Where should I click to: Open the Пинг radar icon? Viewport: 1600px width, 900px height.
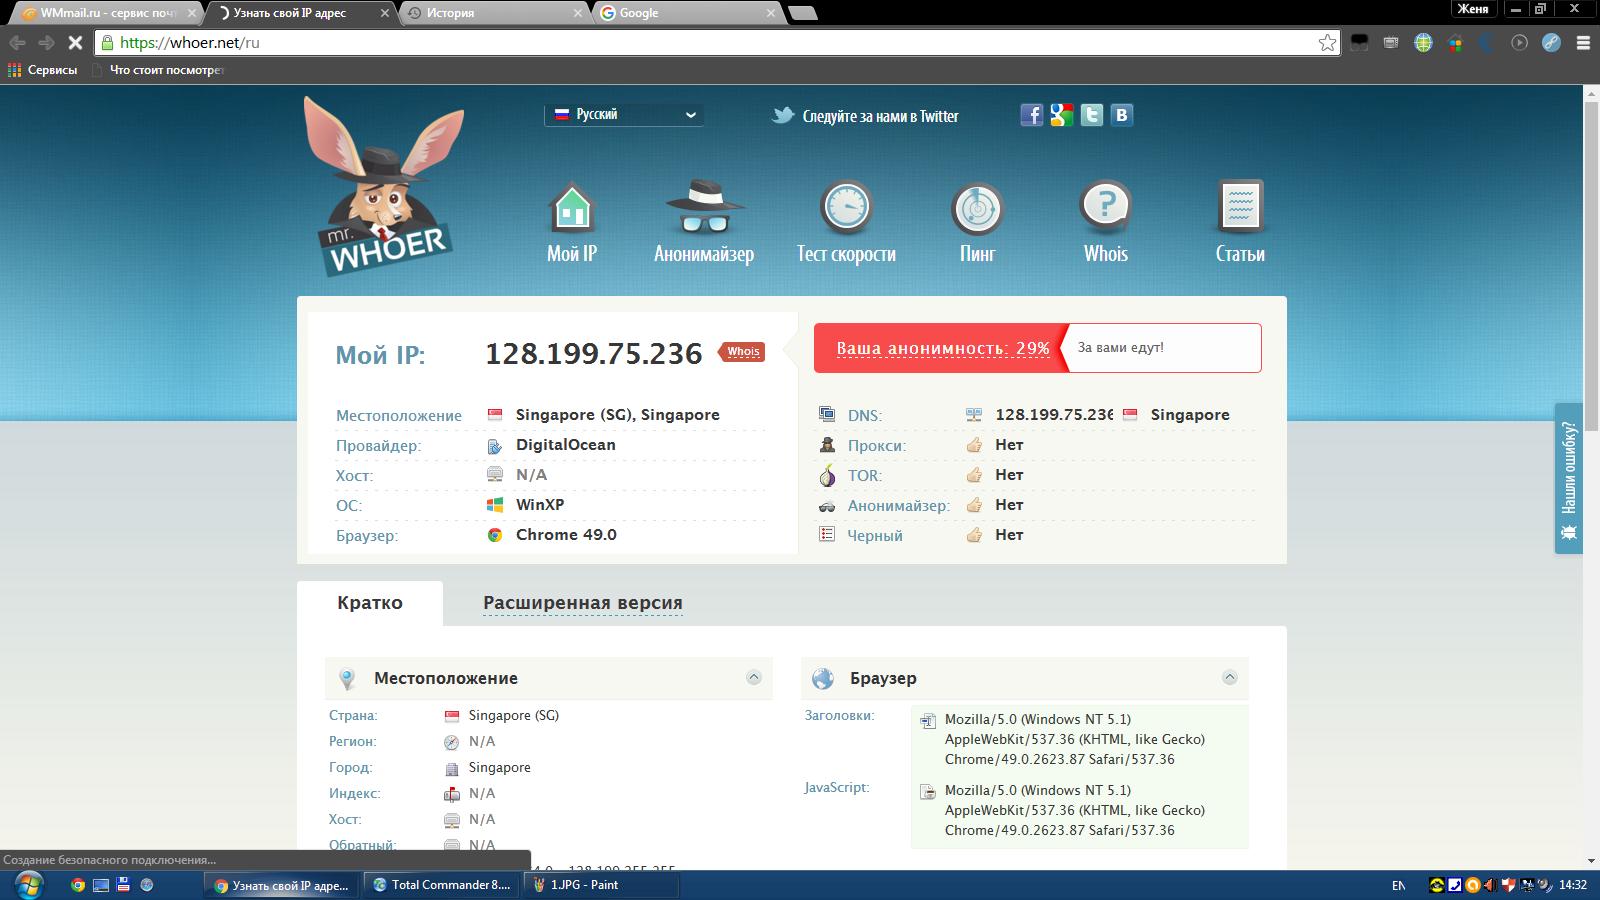pos(977,208)
